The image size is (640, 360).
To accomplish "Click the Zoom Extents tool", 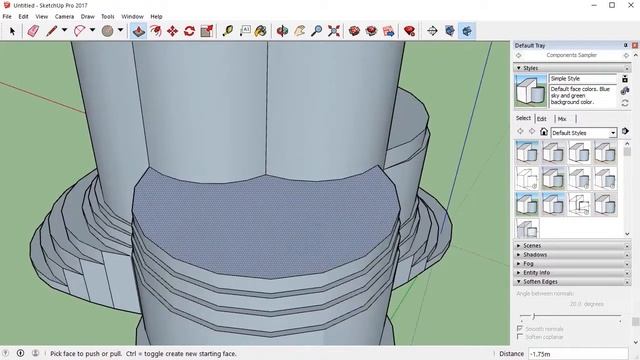I will pos(334,31).
